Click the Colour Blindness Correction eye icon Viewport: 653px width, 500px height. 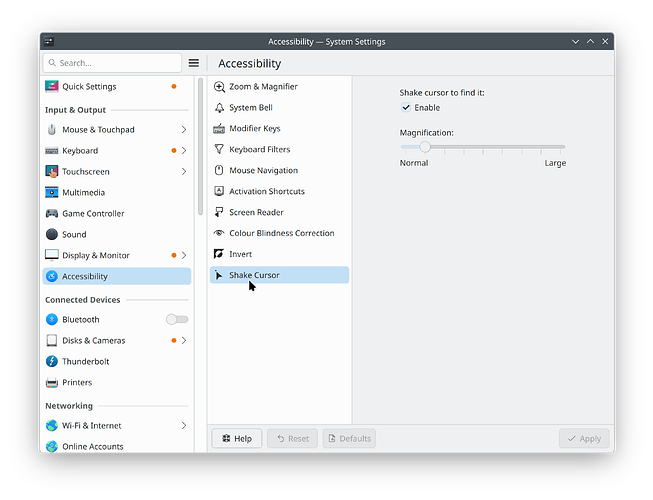220,234
